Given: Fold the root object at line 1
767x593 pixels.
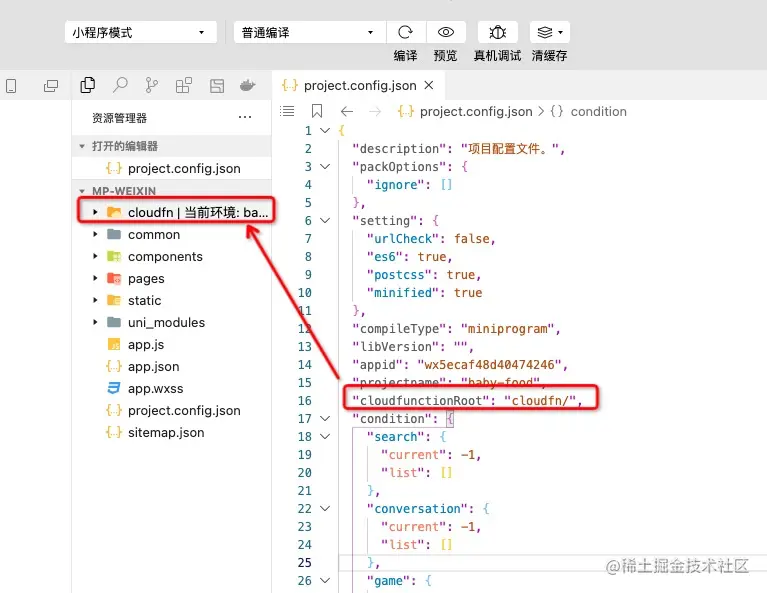Looking at the screenshot, I should tap(325, 131).
